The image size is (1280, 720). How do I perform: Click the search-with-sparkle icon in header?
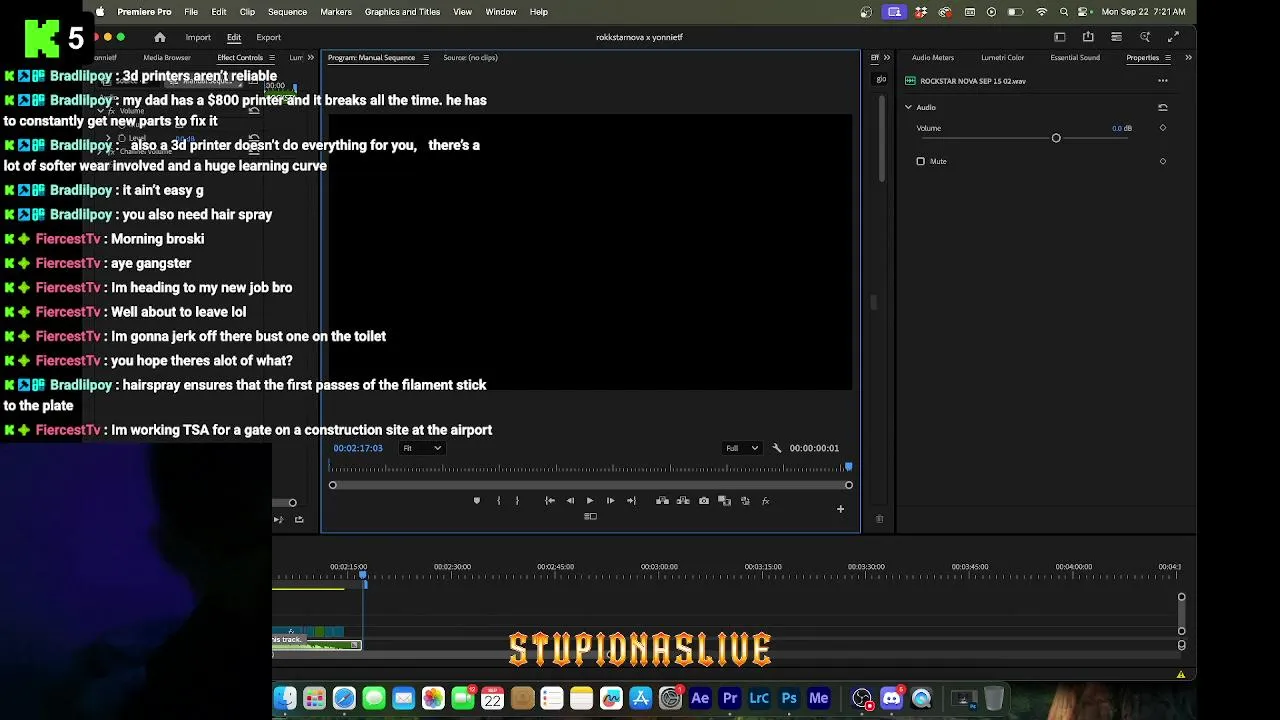click(x=1145, y=37)
